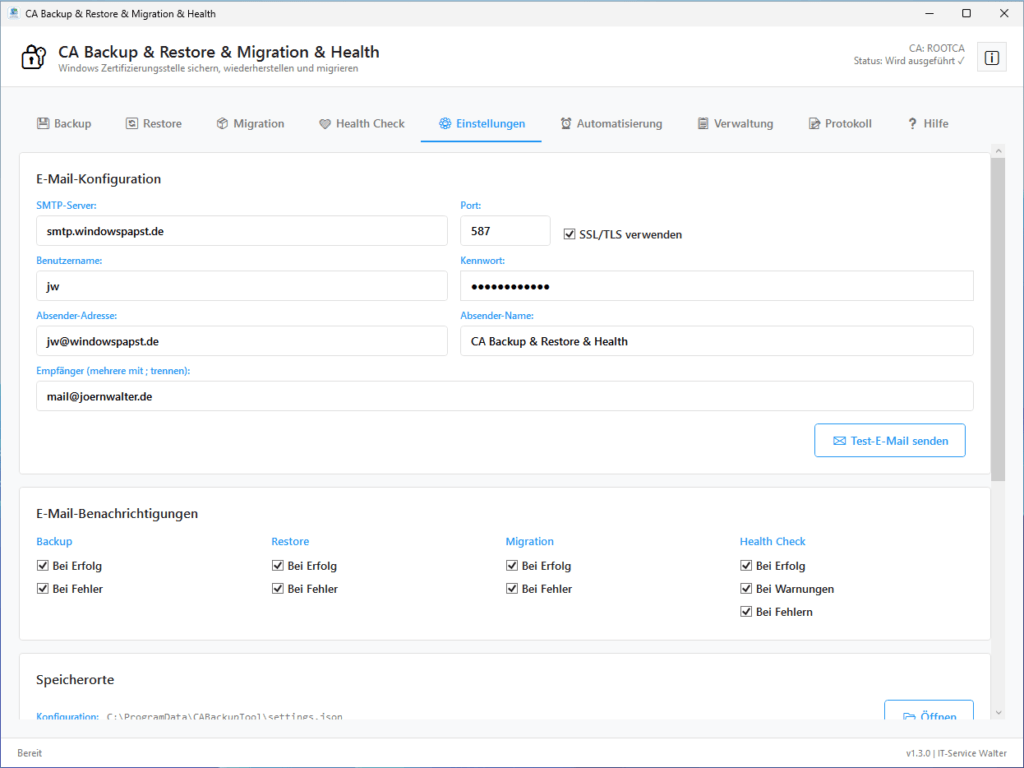Click the Automatisierung clock icon

tap(565, 123)
